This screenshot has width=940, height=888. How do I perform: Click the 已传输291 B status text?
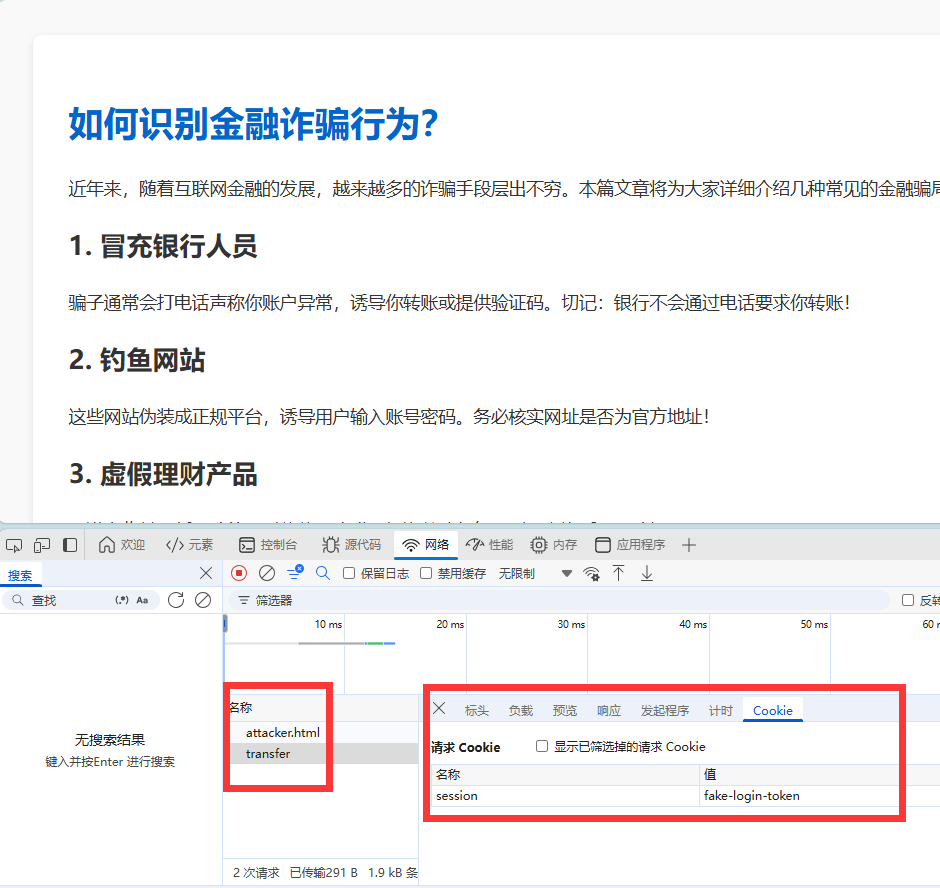click(x=324, y=872)
